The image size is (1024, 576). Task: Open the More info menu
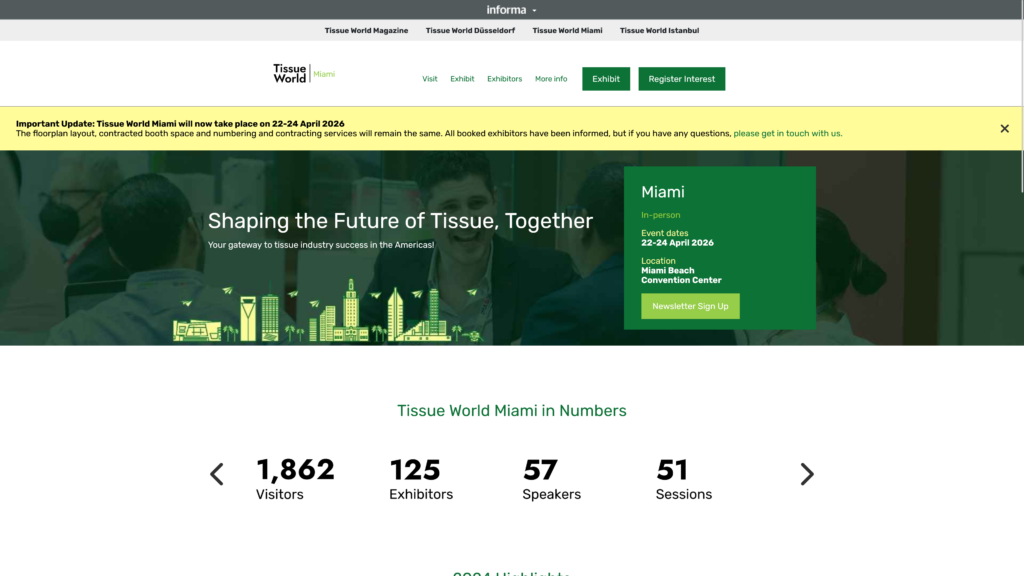(551, 79)
